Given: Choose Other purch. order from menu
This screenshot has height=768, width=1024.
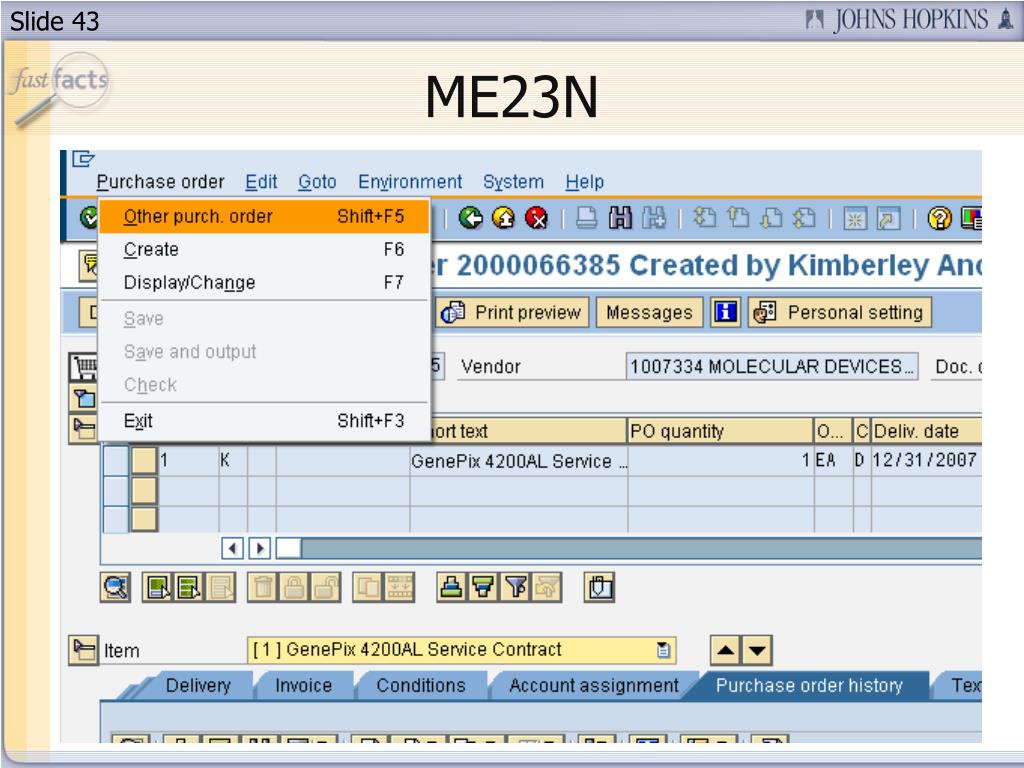Looking at the screenshot, I should [198, 217].
